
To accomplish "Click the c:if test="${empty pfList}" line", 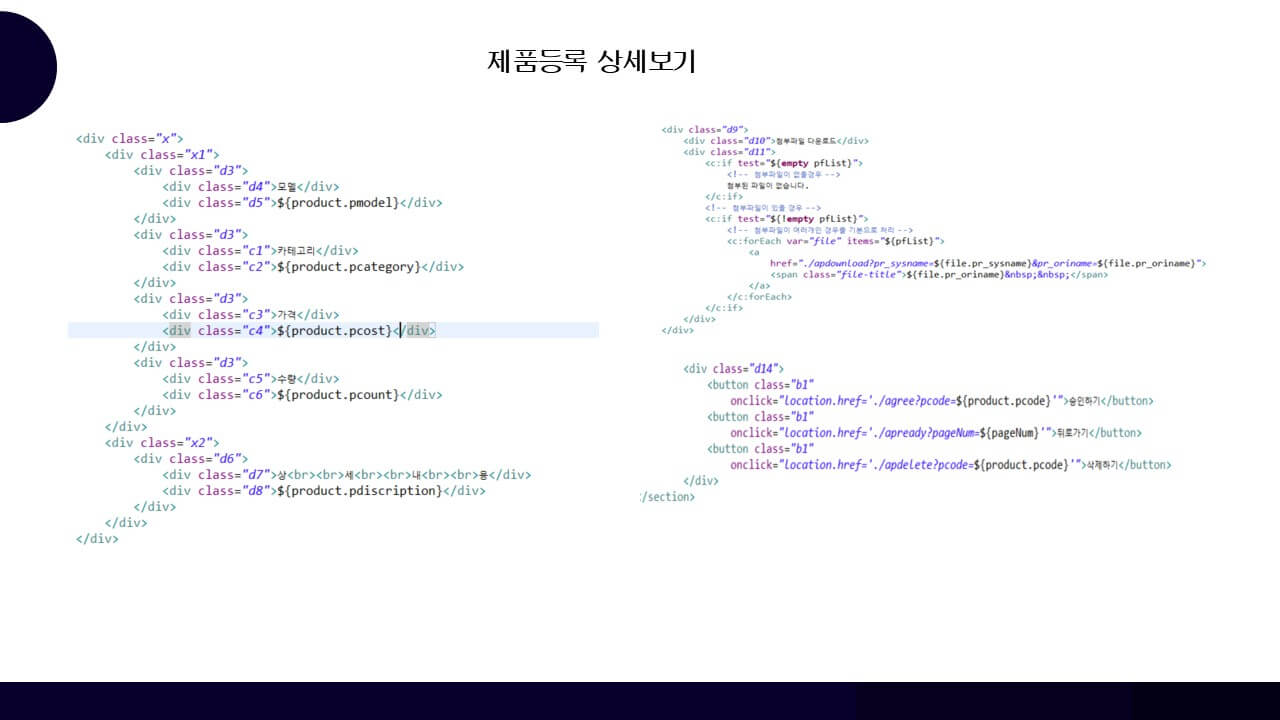I will (784, 163).
